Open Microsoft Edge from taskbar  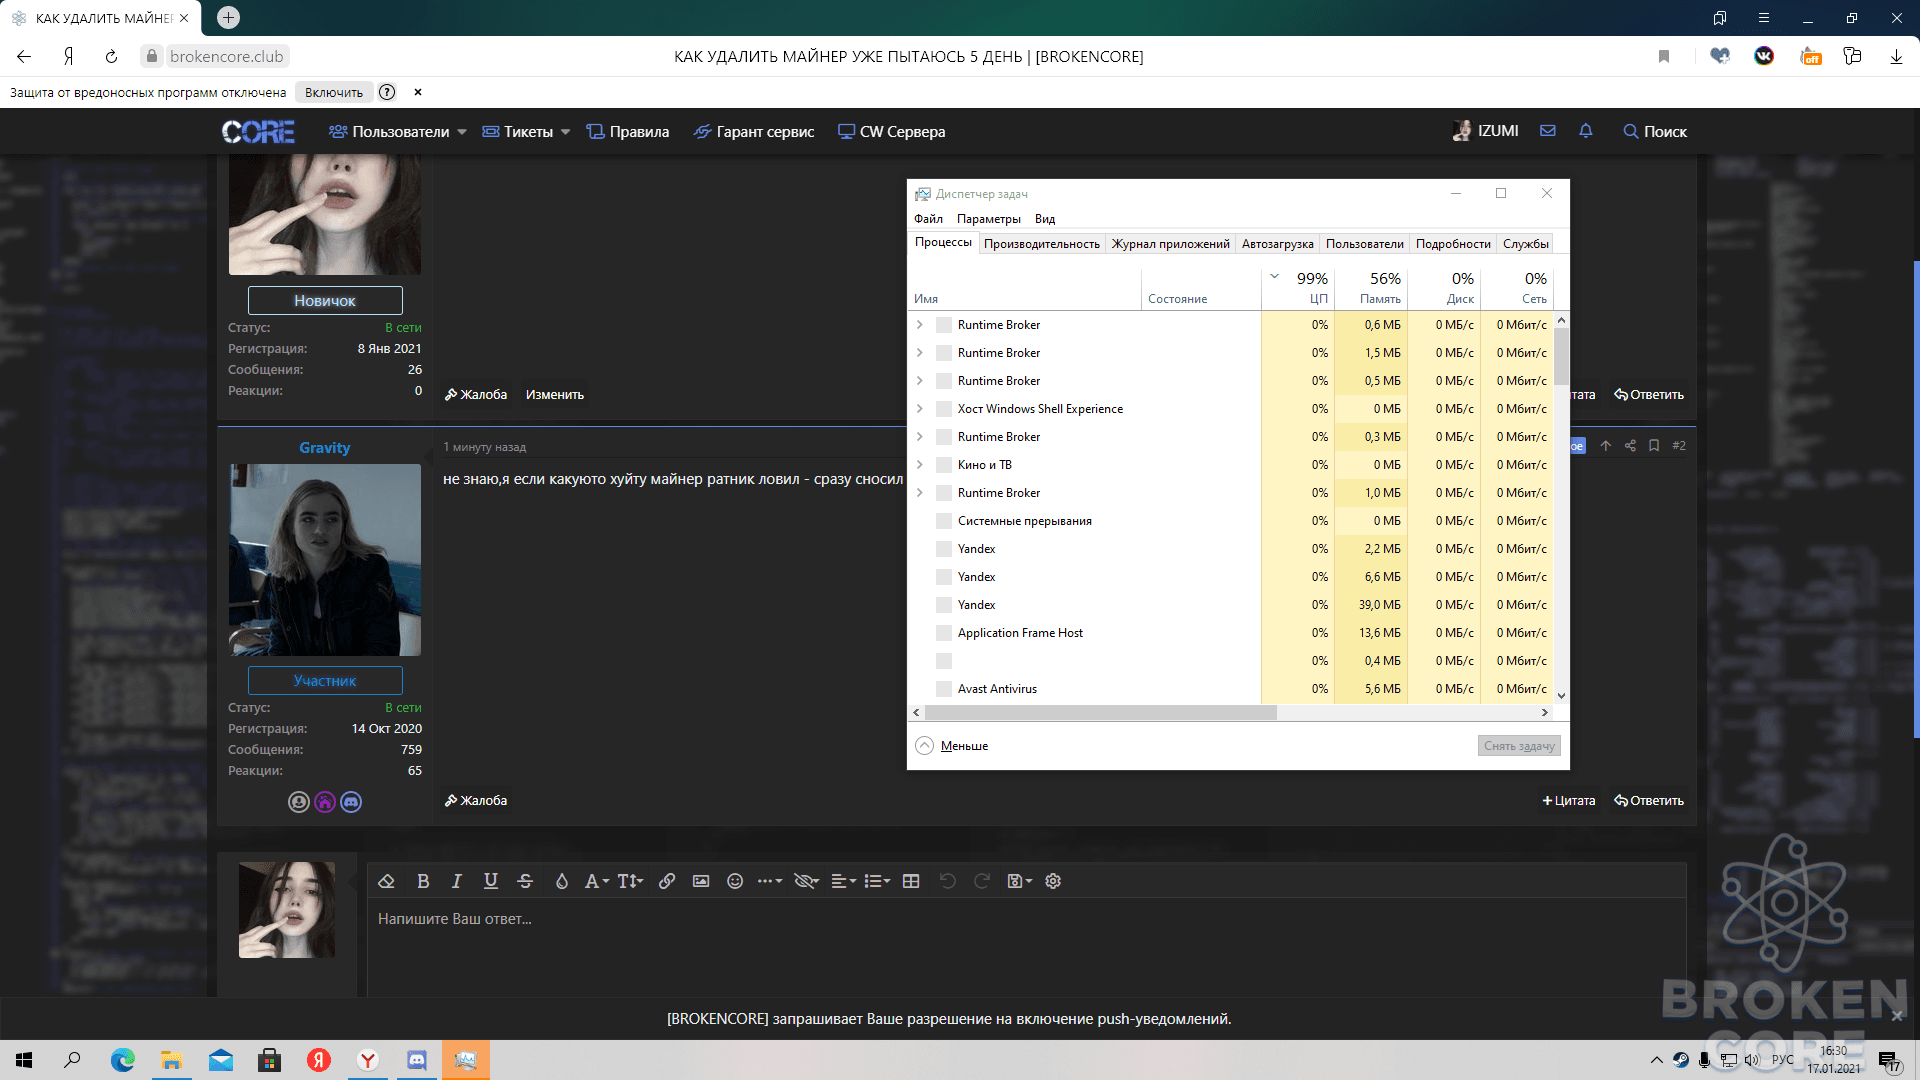pyautogui.click(x=123, y=1060)
